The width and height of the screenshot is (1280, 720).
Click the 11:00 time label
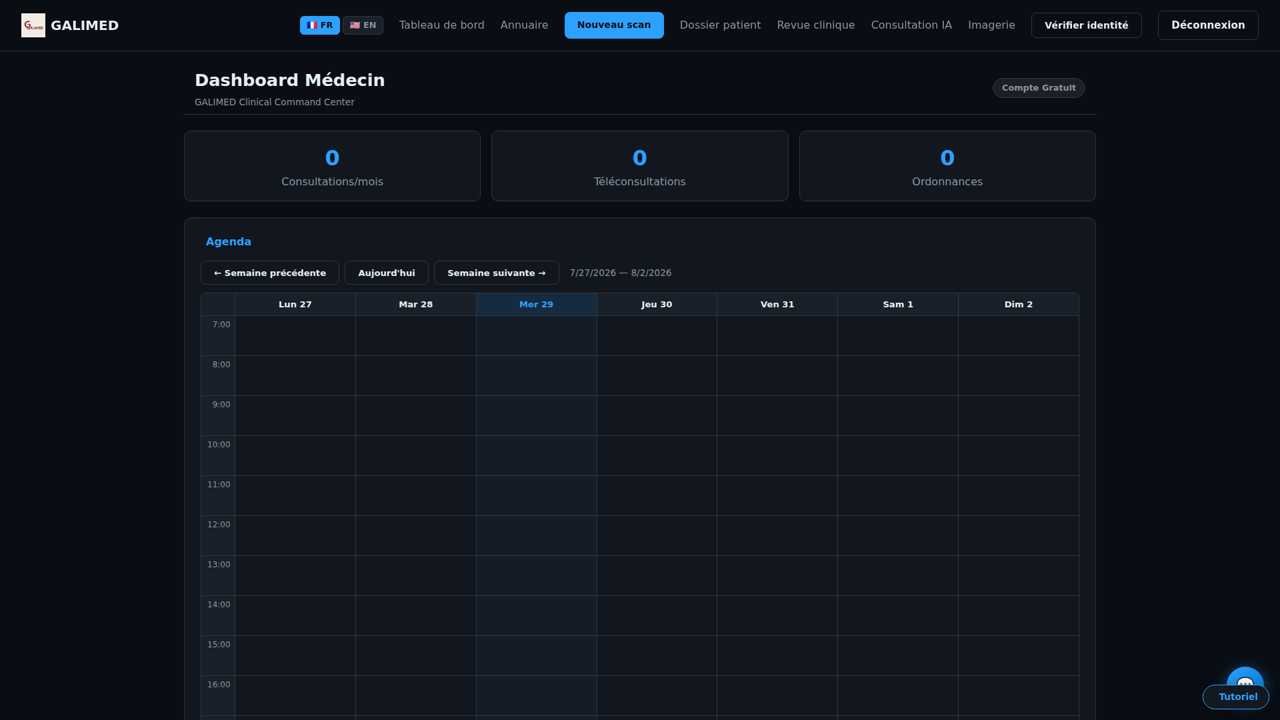tap(219, 484)
